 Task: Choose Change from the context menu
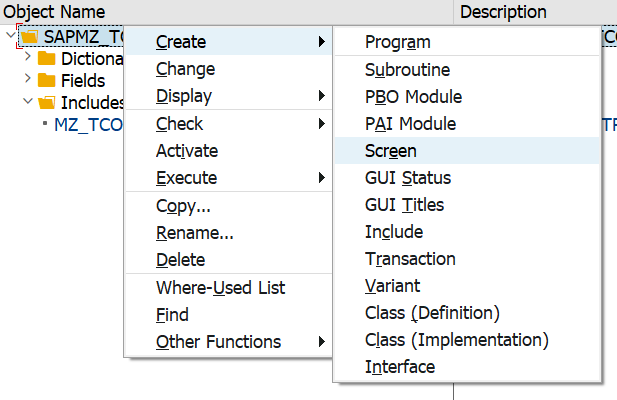coord(229,69)
